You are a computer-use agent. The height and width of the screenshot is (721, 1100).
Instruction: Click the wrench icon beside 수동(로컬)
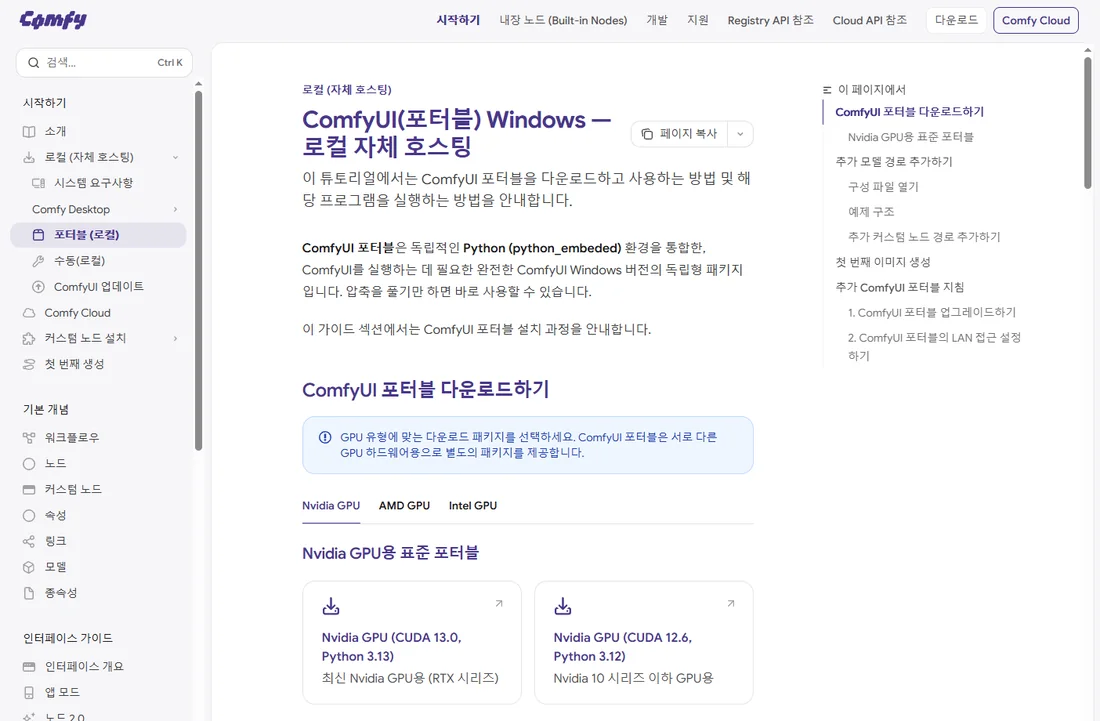[39, 261]
